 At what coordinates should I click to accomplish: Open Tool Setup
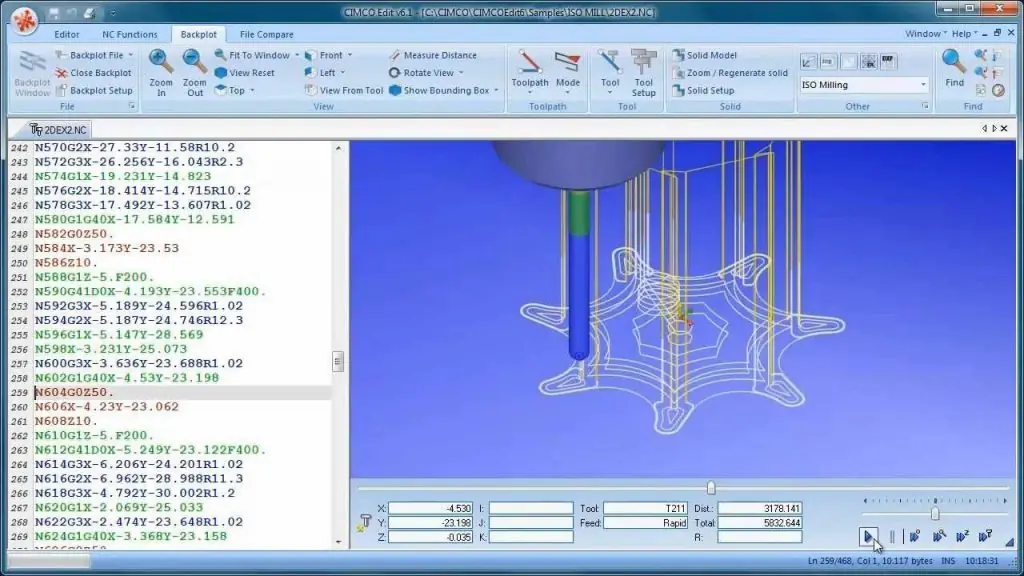click(643, 72)
